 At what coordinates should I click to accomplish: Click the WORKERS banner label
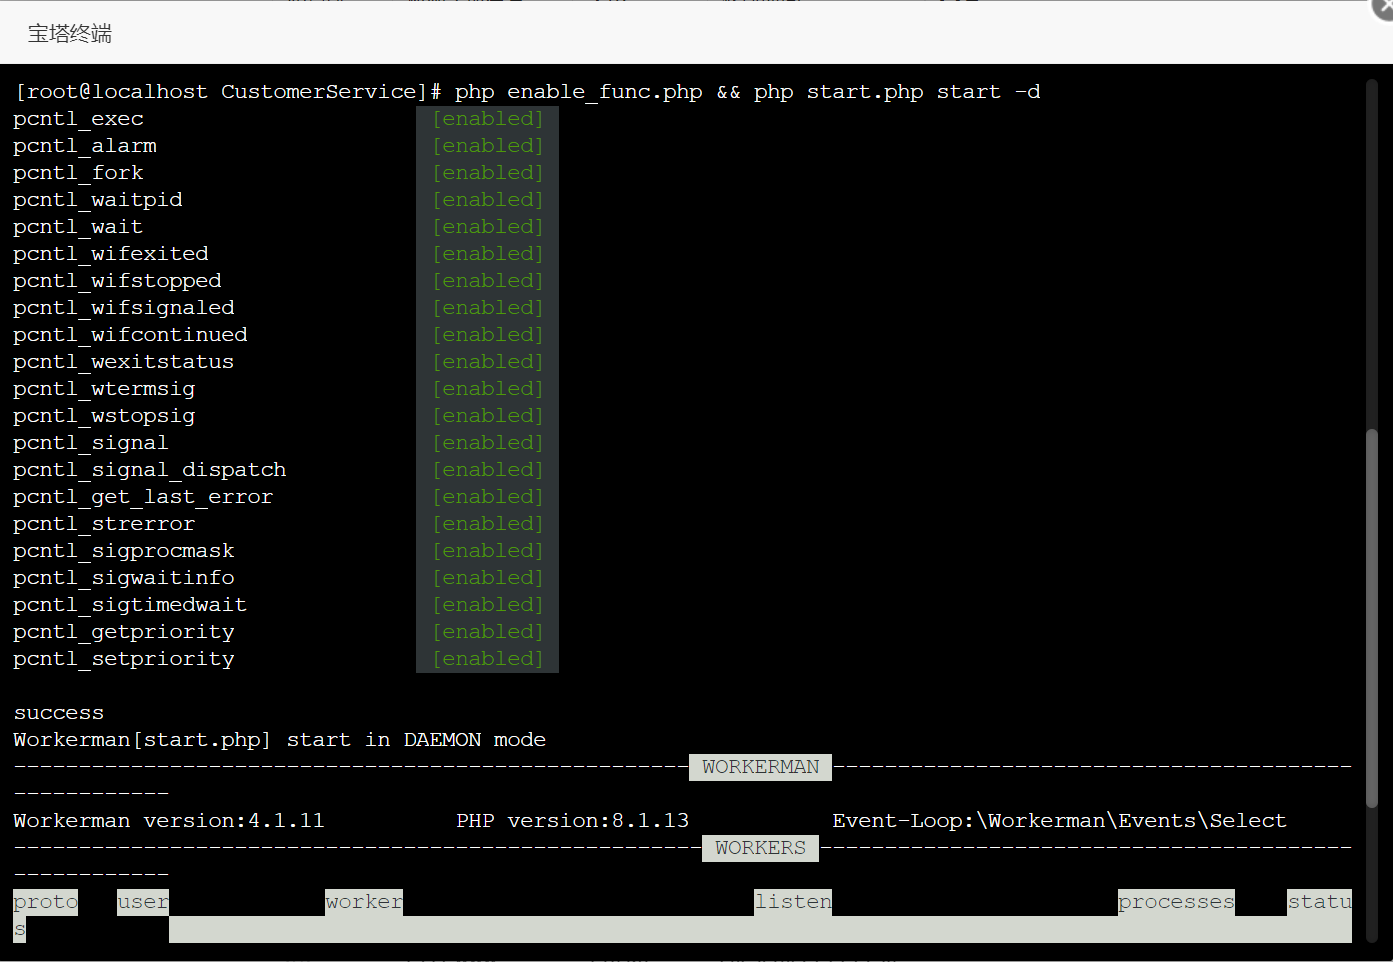(x=760, y=848)
